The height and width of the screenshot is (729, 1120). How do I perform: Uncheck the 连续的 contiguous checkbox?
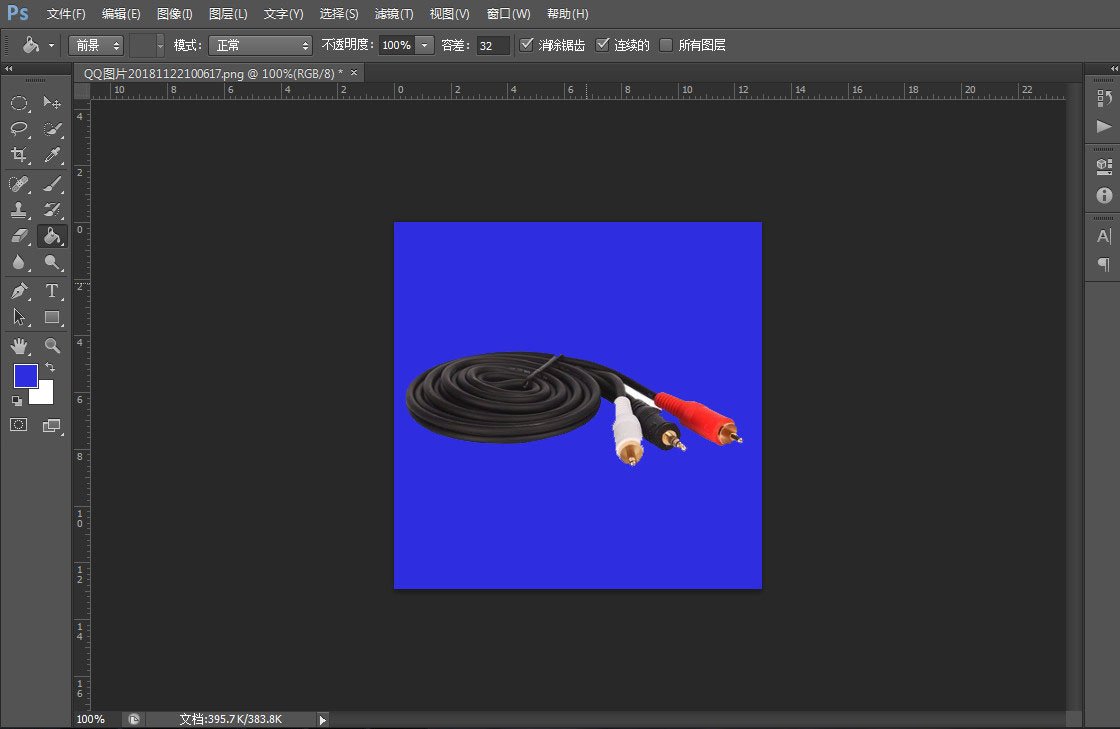pyautogui.click(x=602, y=45)
